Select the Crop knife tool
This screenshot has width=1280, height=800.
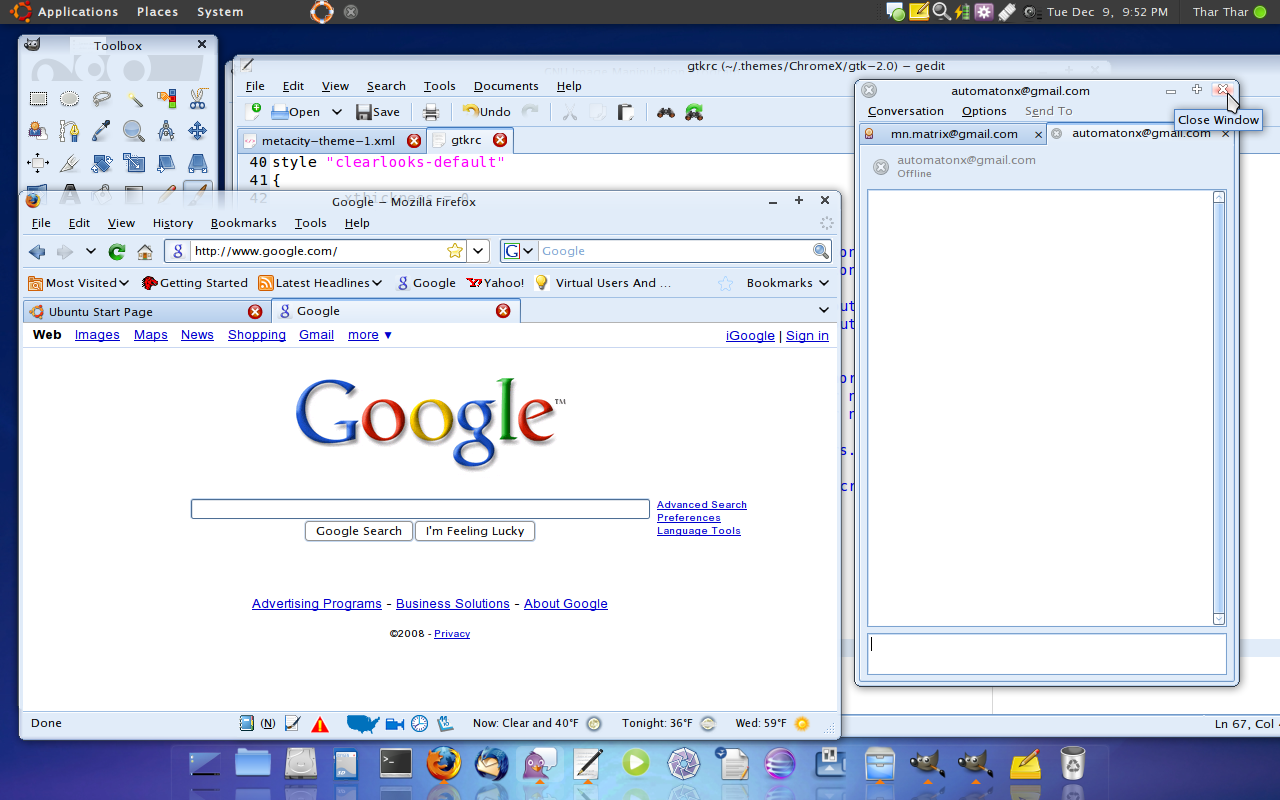tap(69, 163)
